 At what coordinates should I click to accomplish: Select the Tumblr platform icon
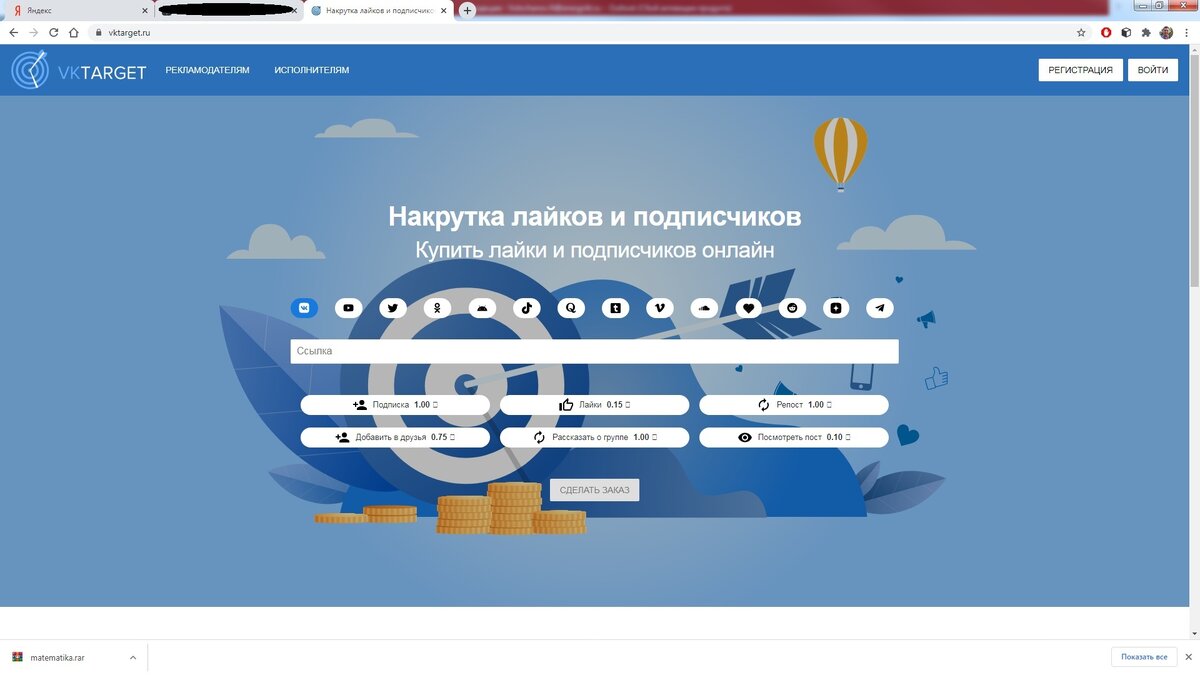pos(615,308)
